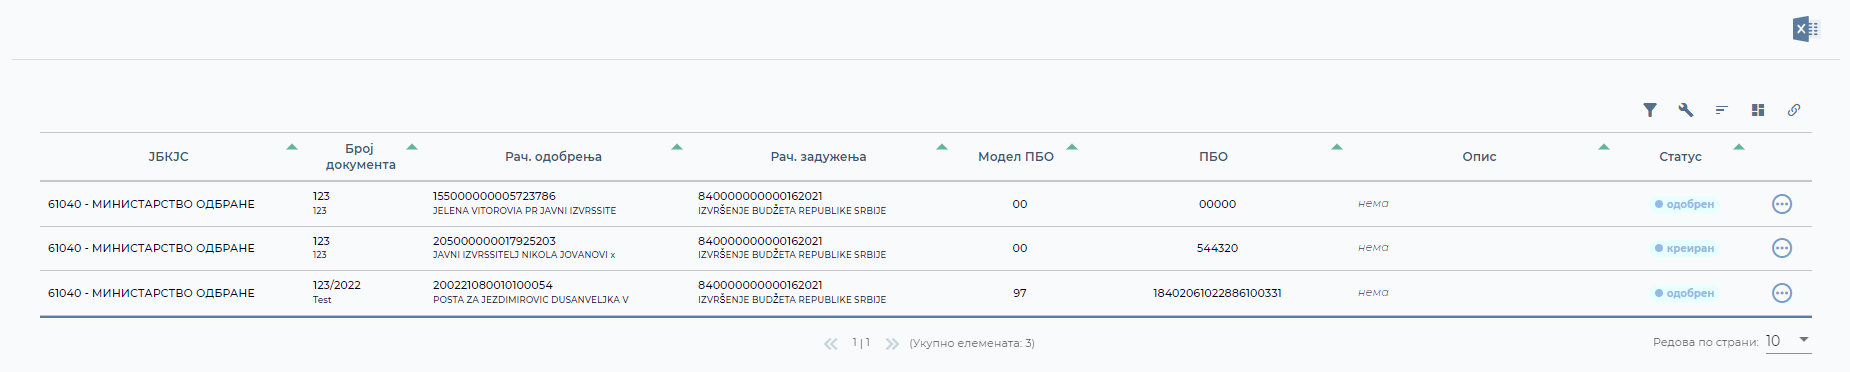The image size is (1850, 372).
Task: Open row actions for ПБО 00000 row
Action: tap(1782, 204)
